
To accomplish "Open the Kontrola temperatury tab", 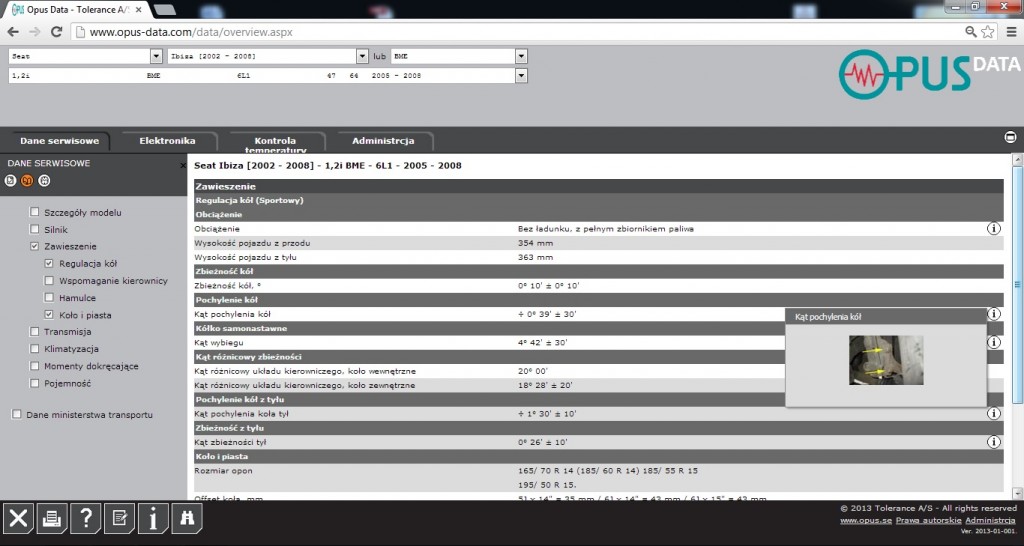I will click(x=275, y=142).
